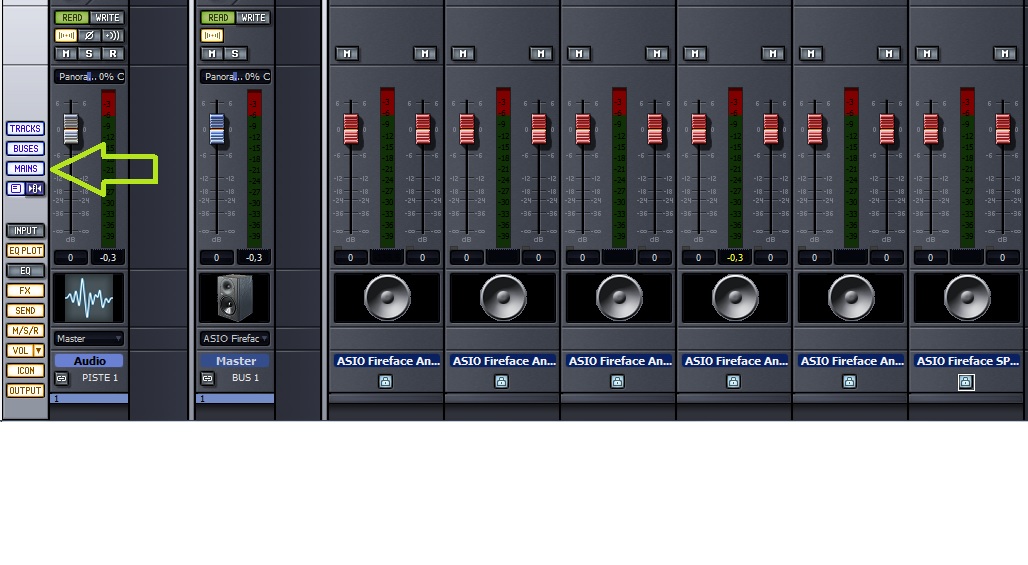Toggle the VOL module button
Screen dimensions: 1028x565
coord(20,351)
